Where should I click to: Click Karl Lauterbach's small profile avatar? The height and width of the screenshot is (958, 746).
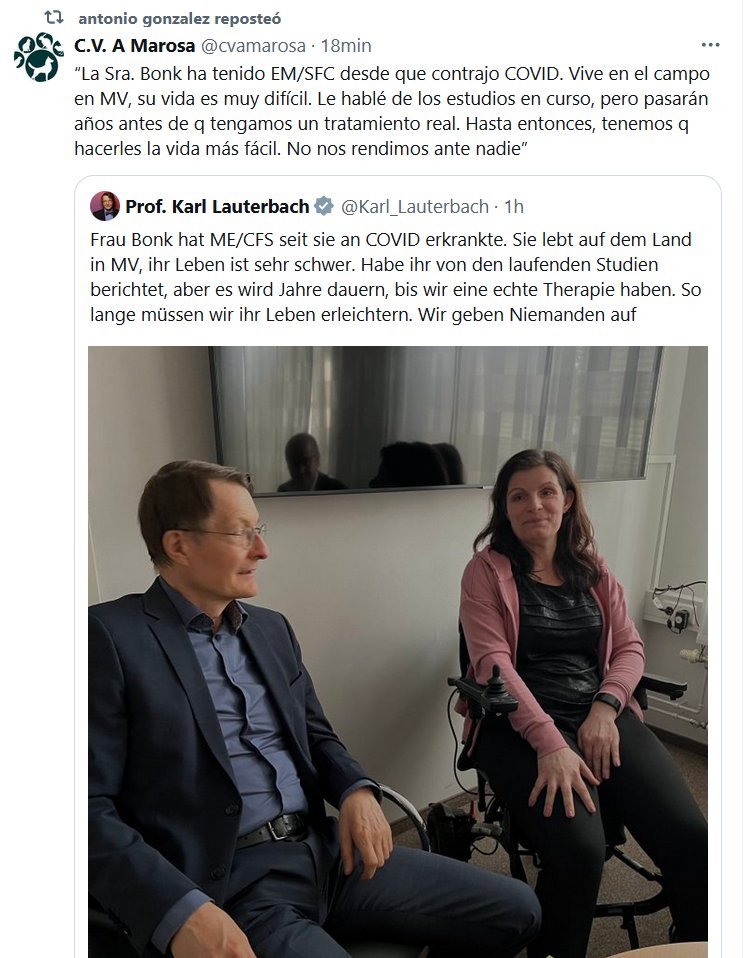pyautogui.click(x=105, y=206)
